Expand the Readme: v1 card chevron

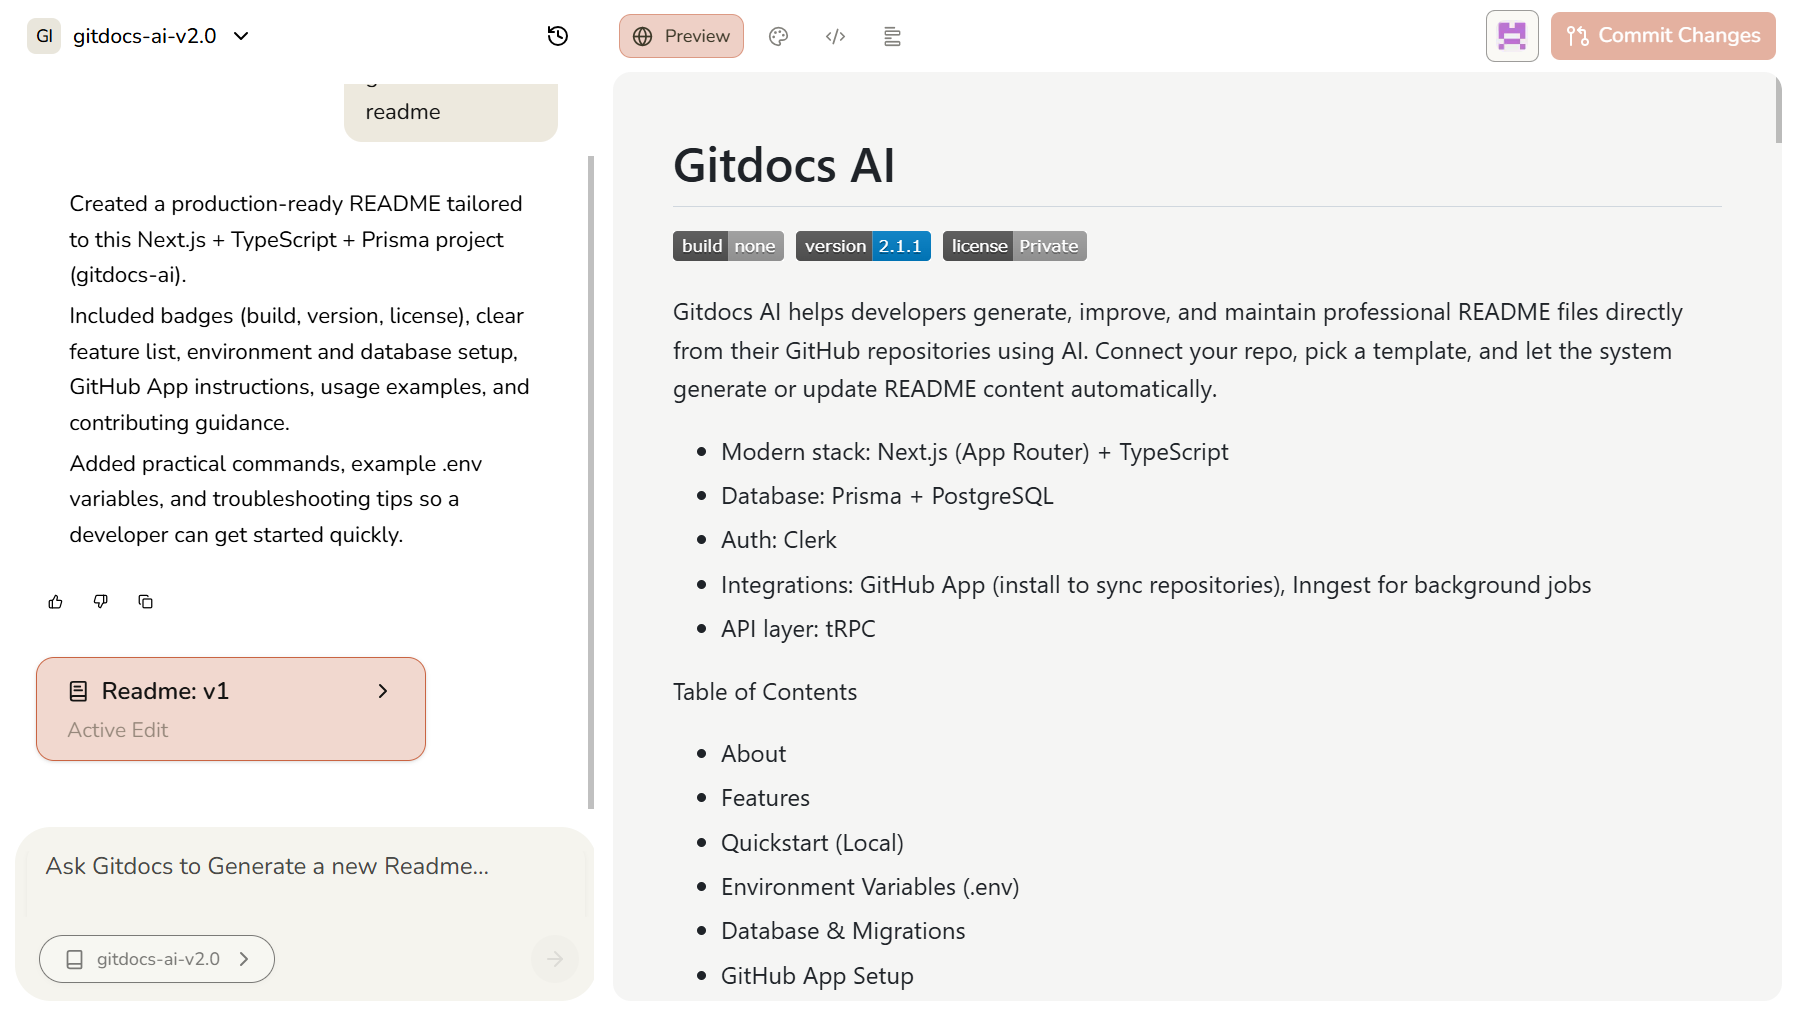(x=382, y=691)
